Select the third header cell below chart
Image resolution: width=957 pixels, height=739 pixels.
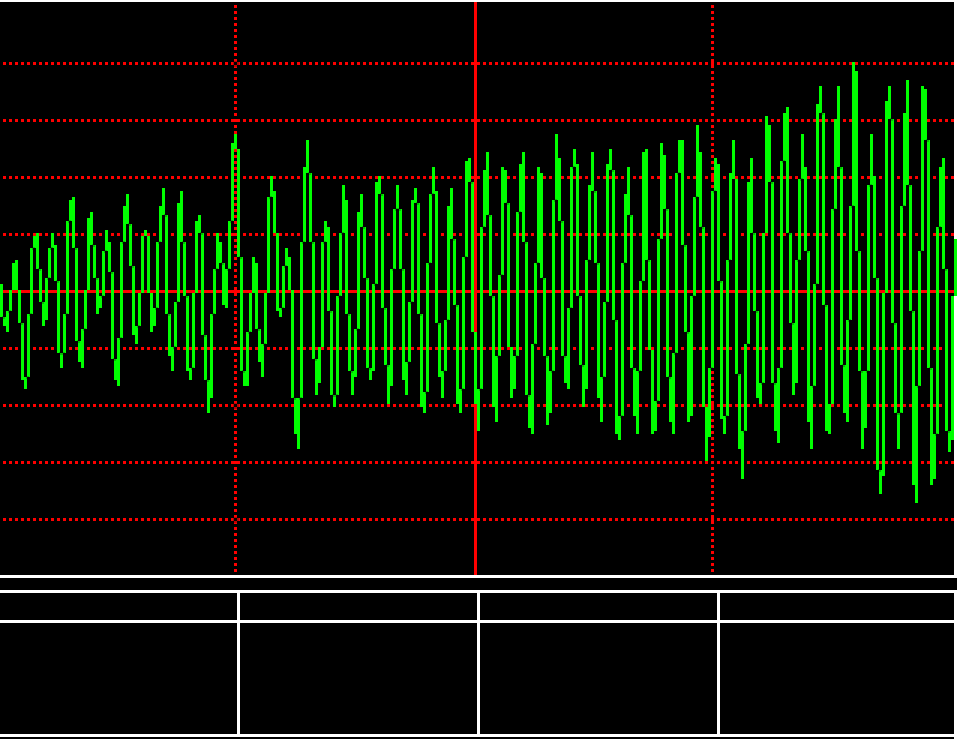point(598,606)
